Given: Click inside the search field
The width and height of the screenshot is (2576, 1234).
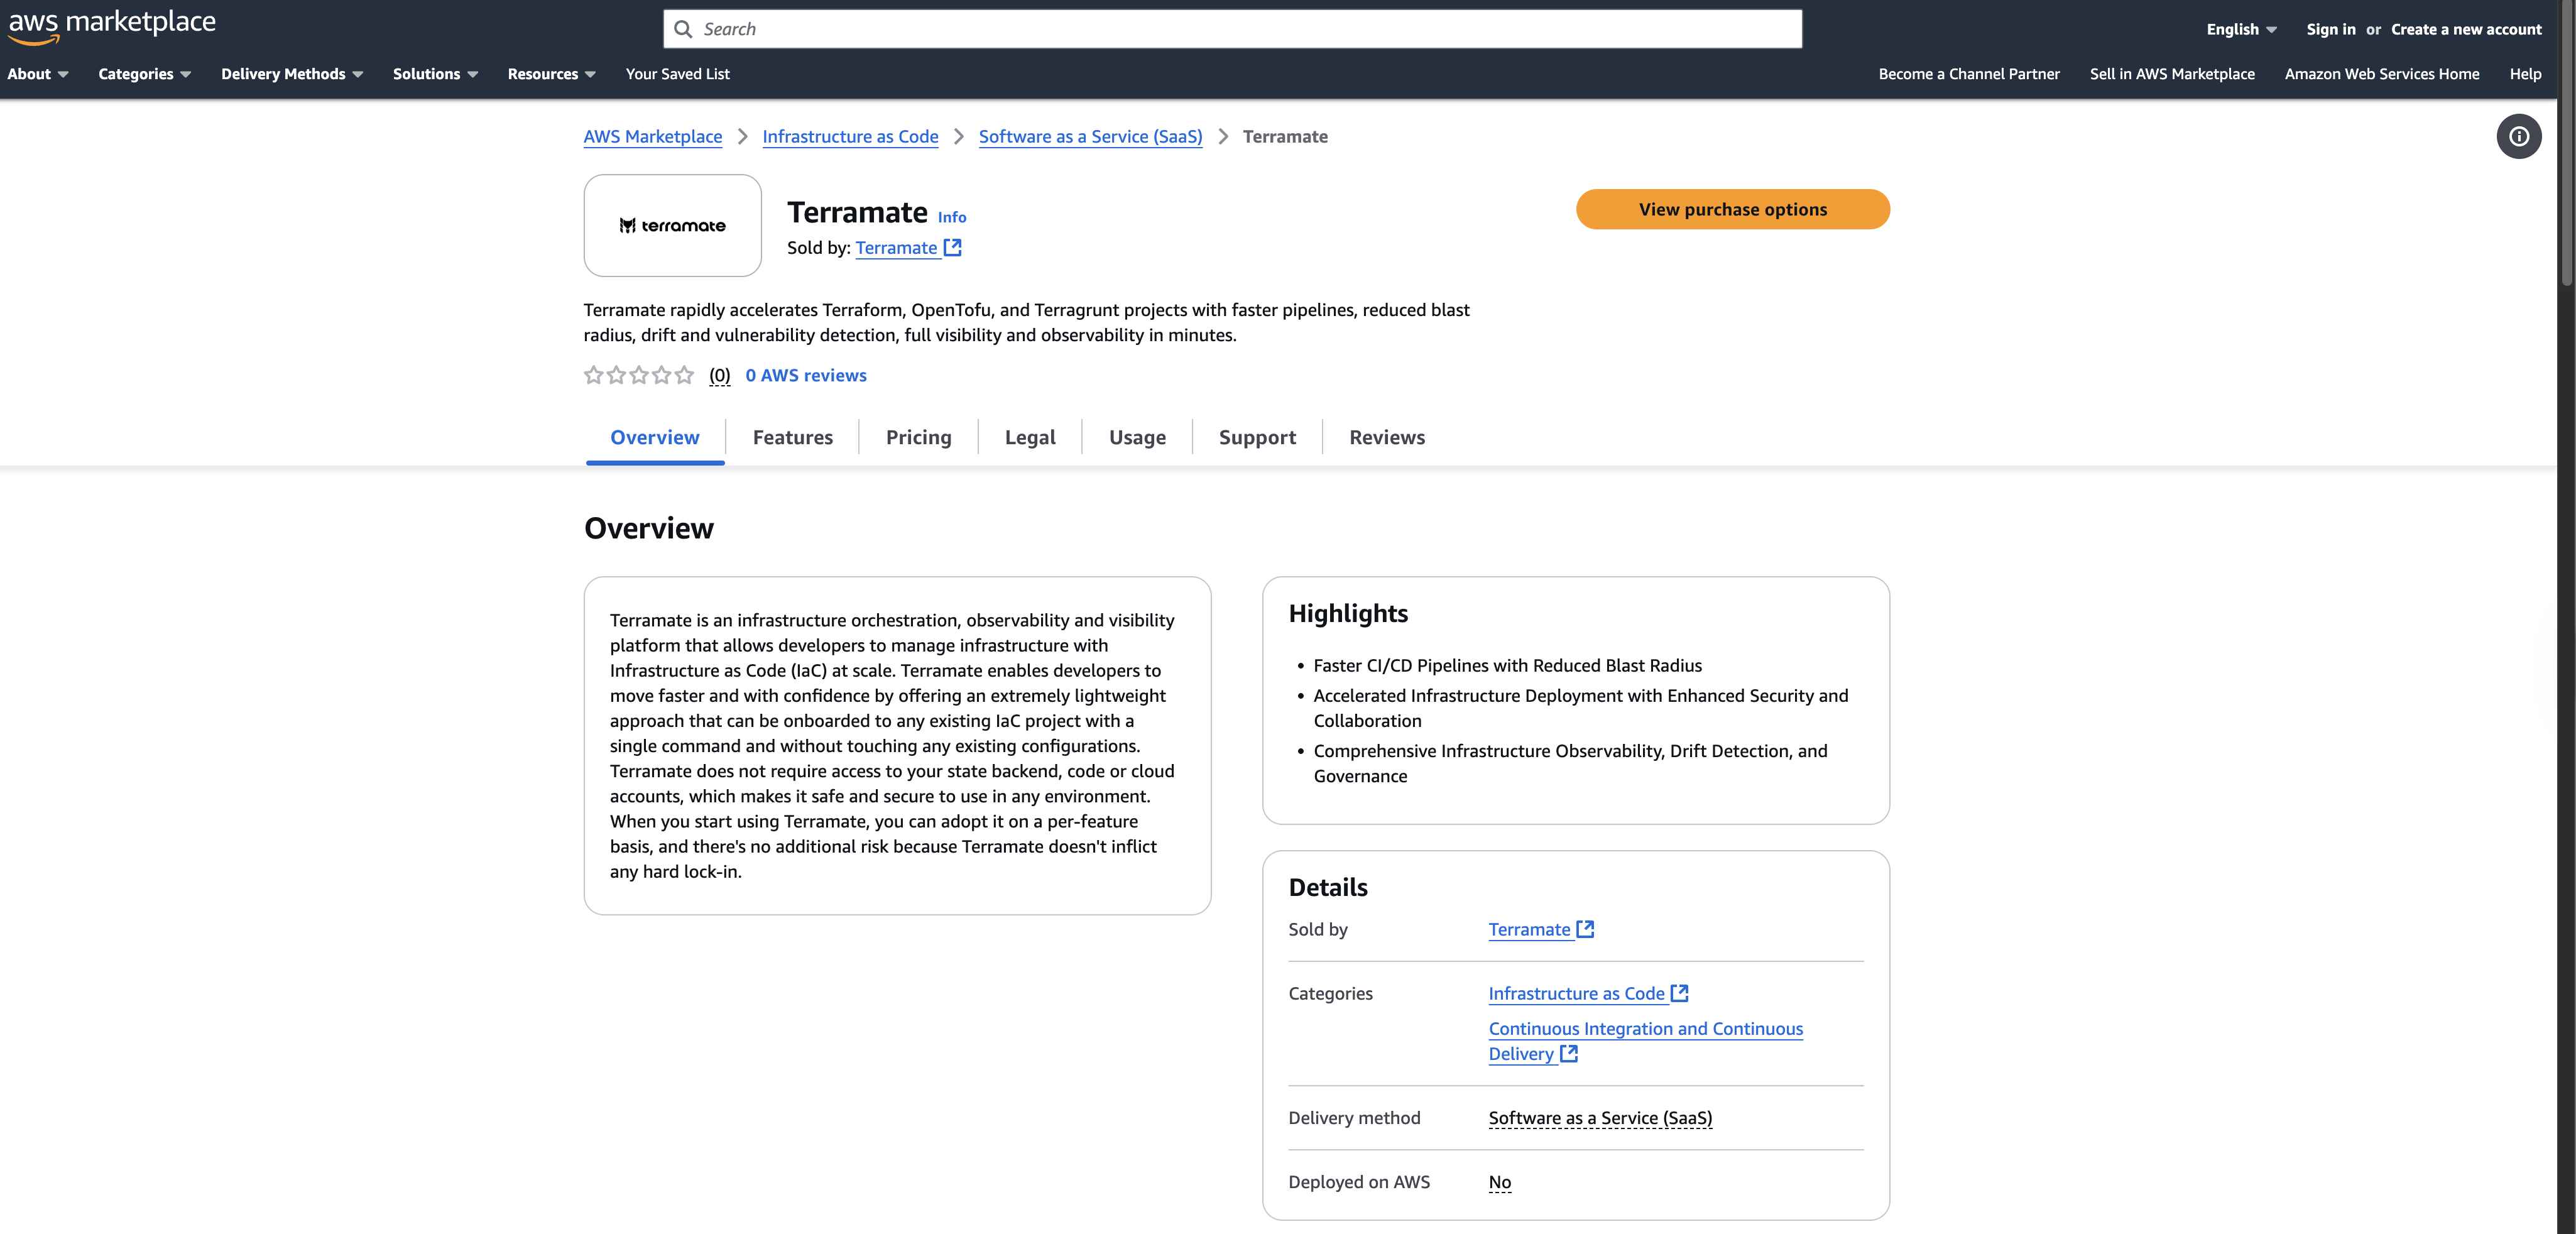Looking at the screenshot, I should coord(1100,28).
